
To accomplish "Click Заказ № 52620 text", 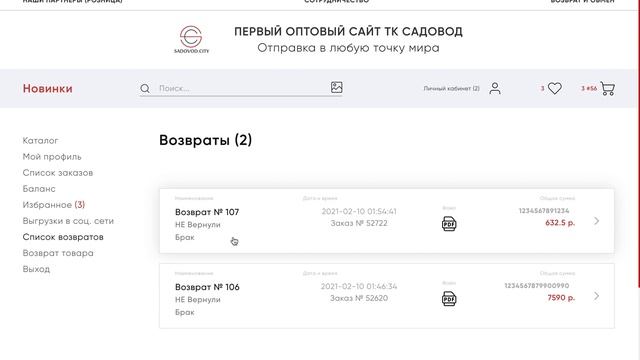I will [359, 298].
